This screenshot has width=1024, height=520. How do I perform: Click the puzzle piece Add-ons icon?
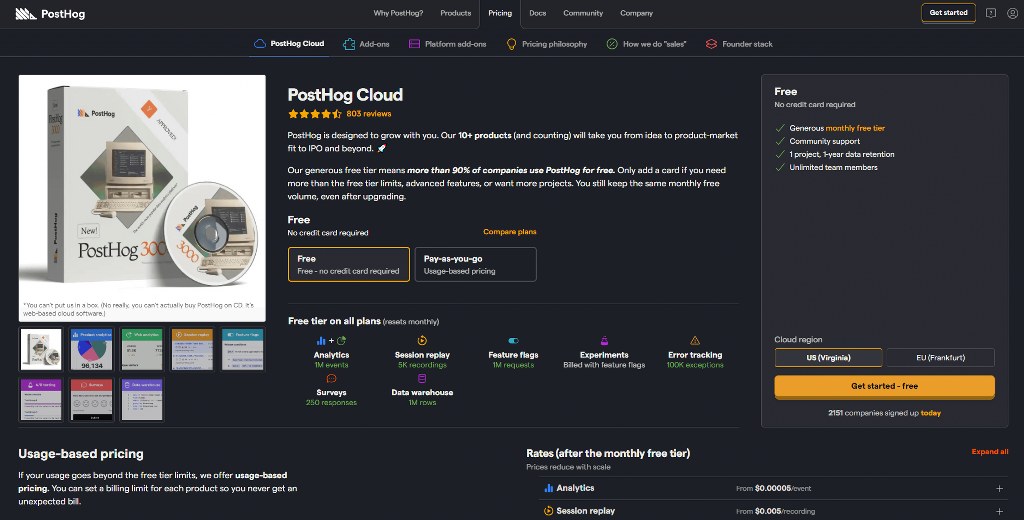(349, 44)
